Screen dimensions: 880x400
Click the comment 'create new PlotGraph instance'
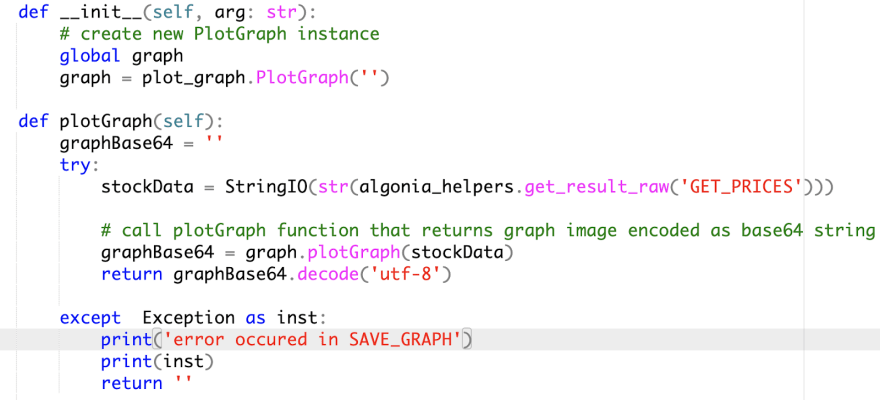coord(219,34)
